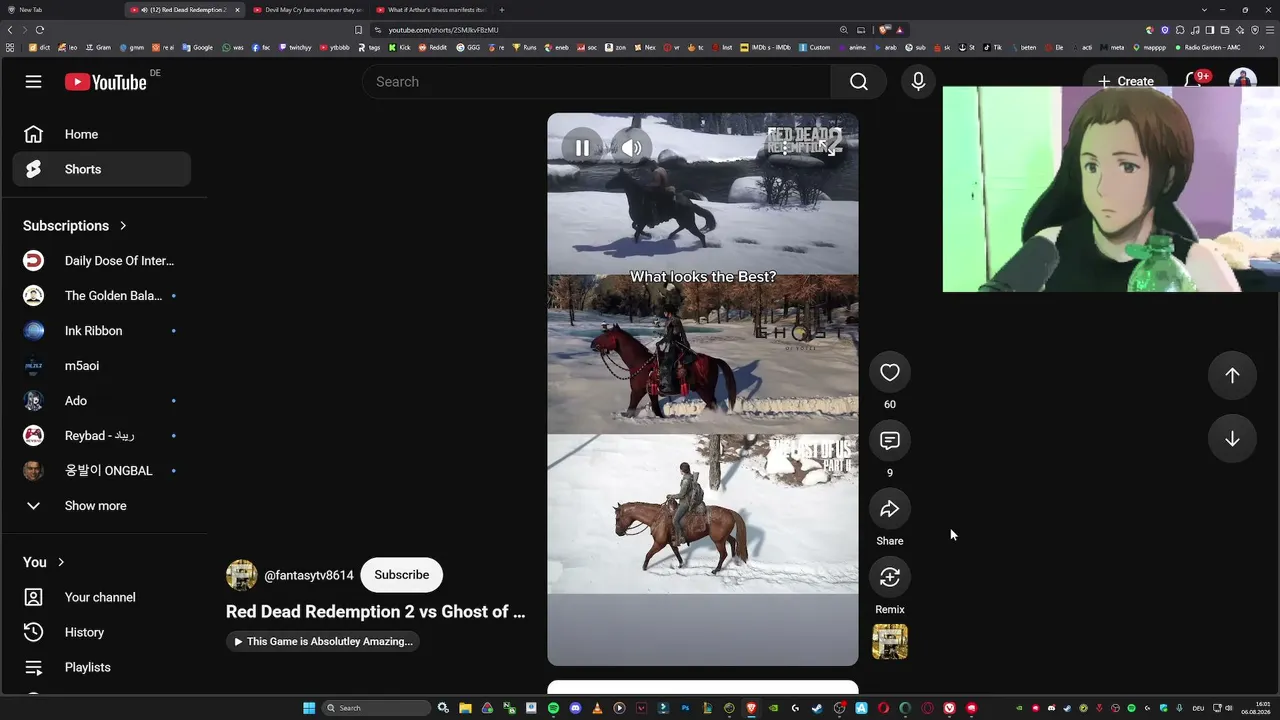
Task: Reload the page
Action: tap(40, 30)
